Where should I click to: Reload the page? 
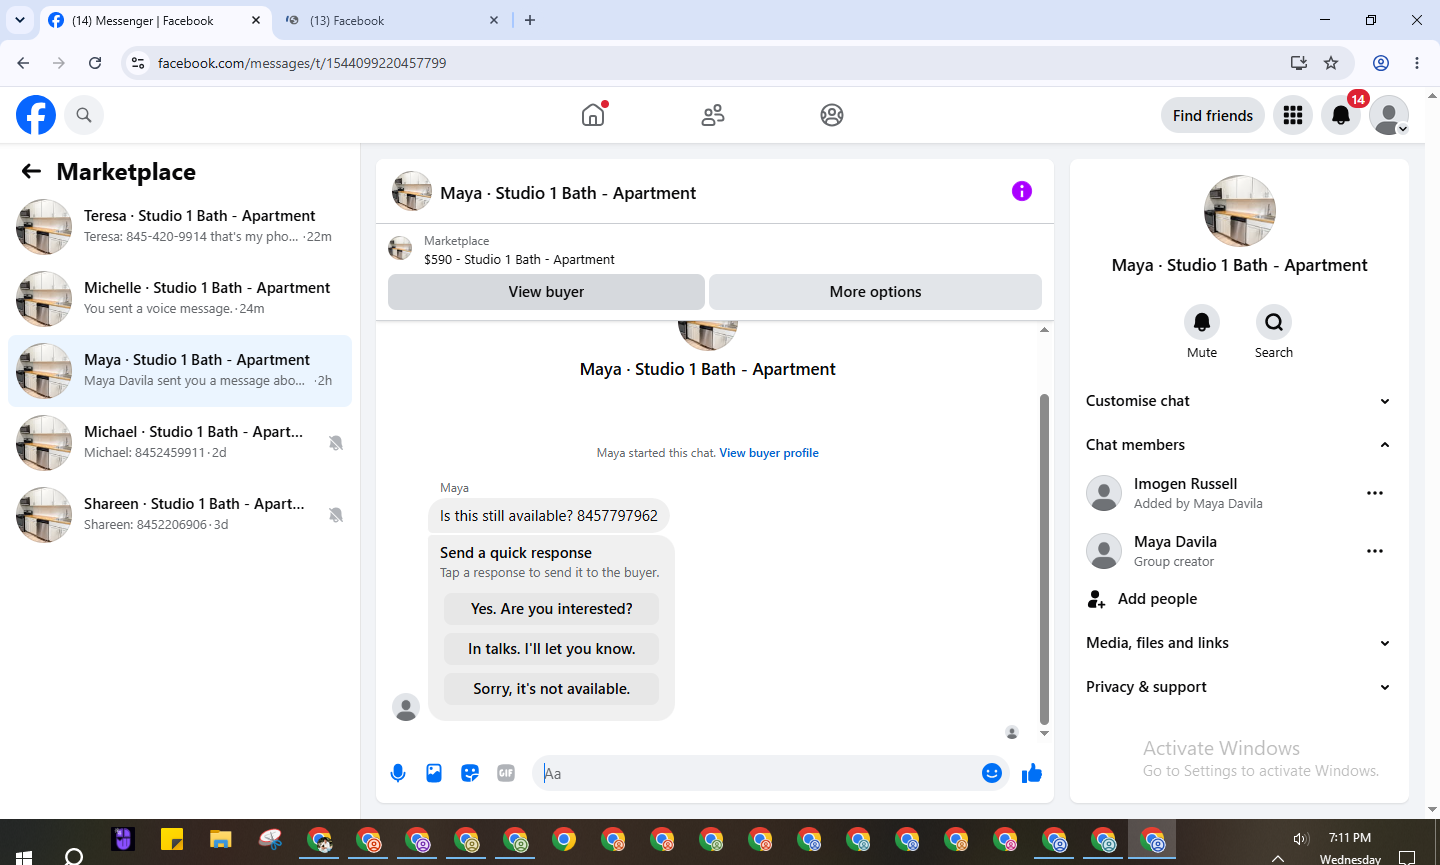(x=95, y=63)
